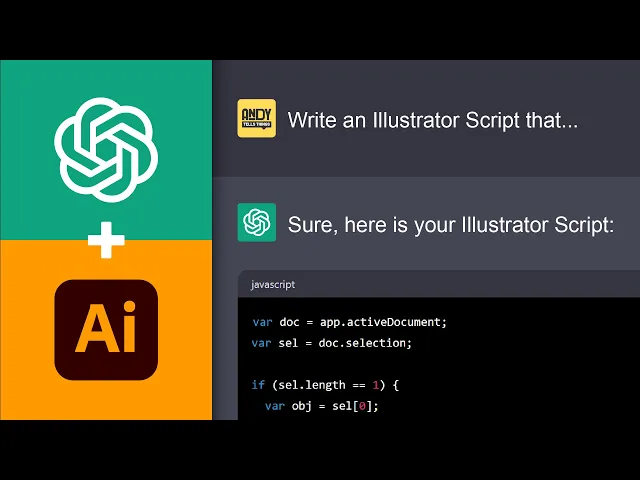640x480 pixels.
Task: Click the Adobe Illustrator Ai logo
Action: coord(106,329)
